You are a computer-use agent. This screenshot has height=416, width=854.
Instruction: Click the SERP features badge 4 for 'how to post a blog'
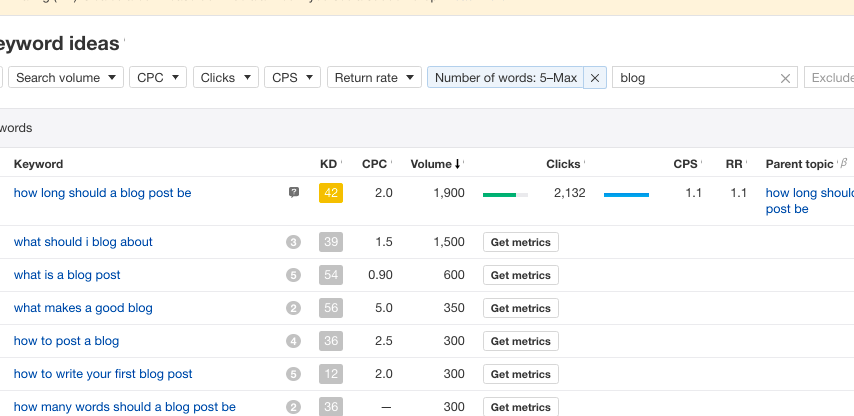click(293, 341)
